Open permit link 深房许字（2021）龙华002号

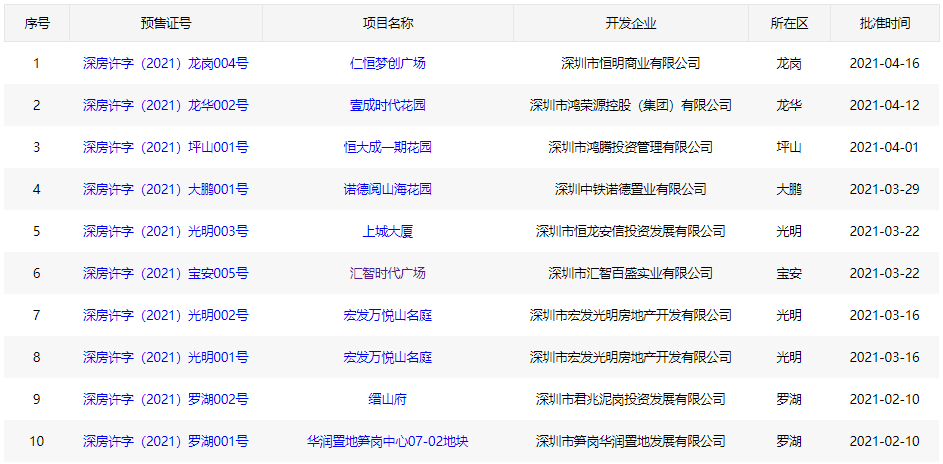pos(165,105)
